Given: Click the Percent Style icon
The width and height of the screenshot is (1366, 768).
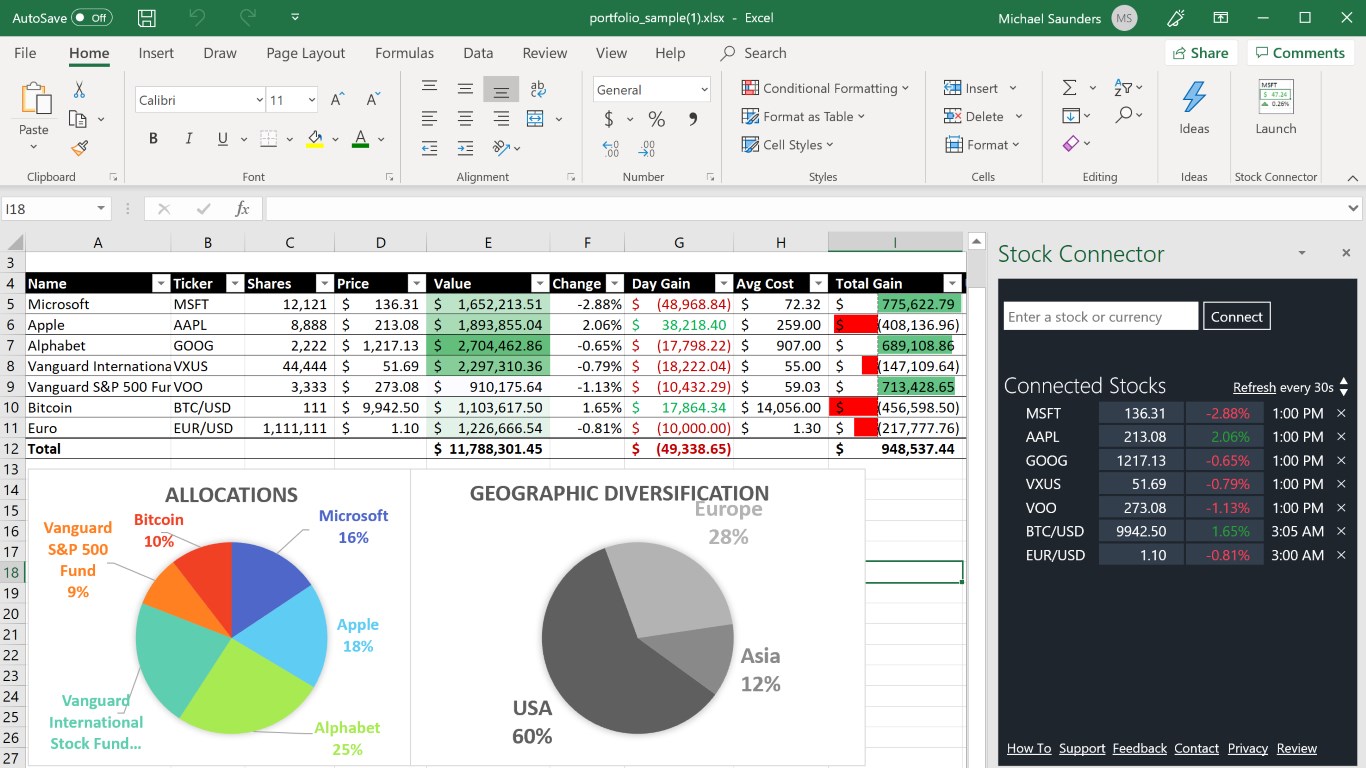Looking at the screenshot, I should pos(656,119).
